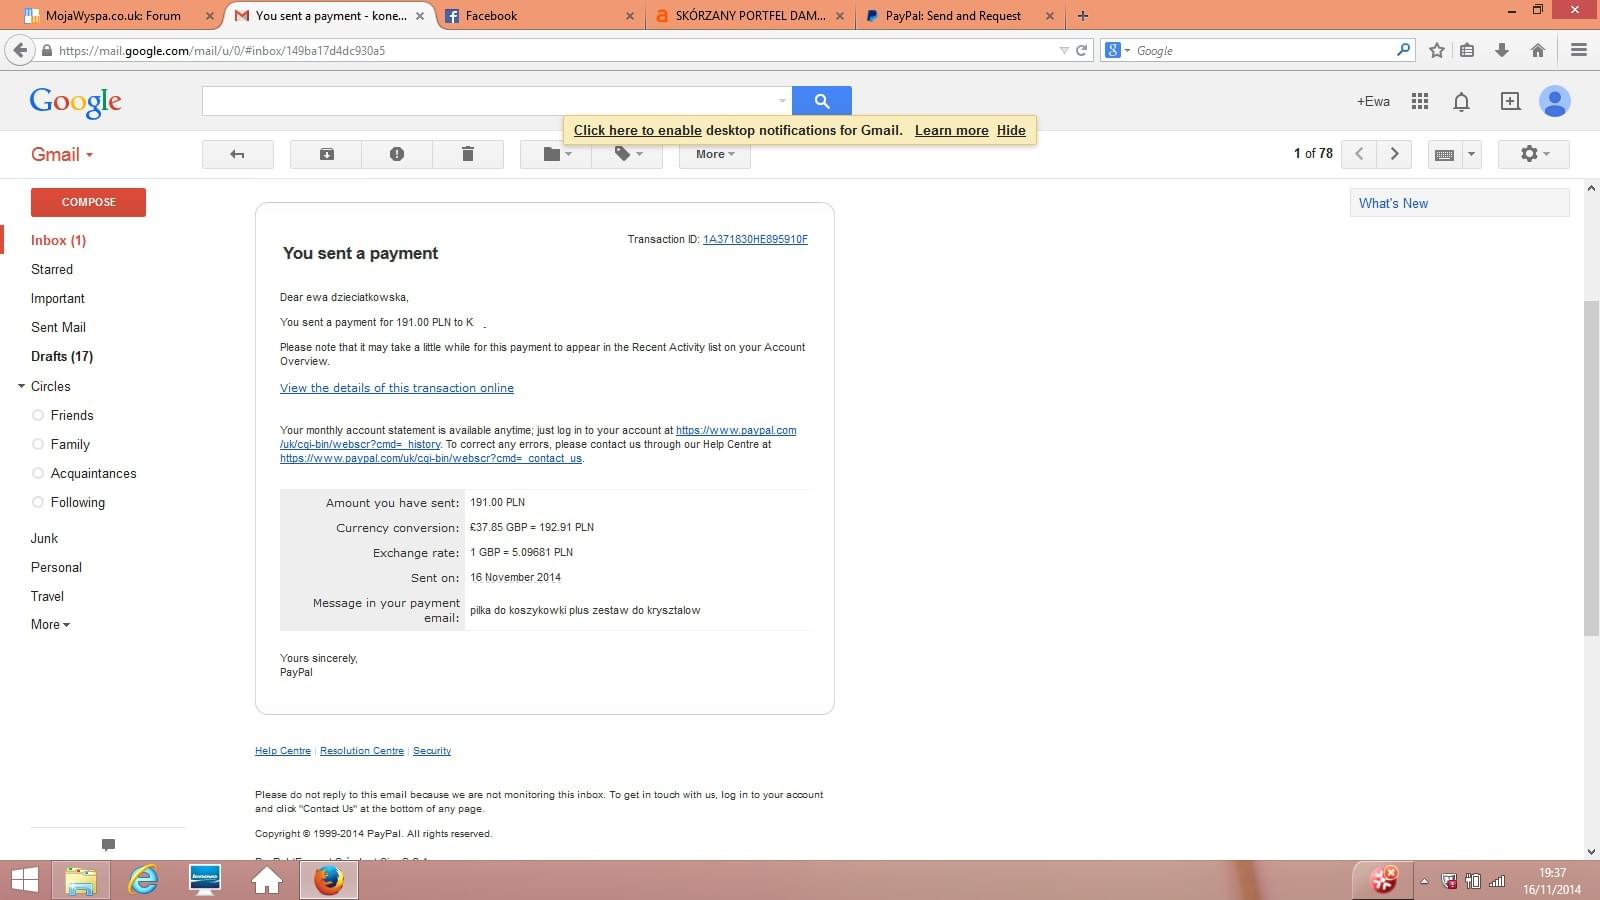
Task: Launch Internet Explorer from taskbar
Action: pyautogui.click(x=143, y=880)
